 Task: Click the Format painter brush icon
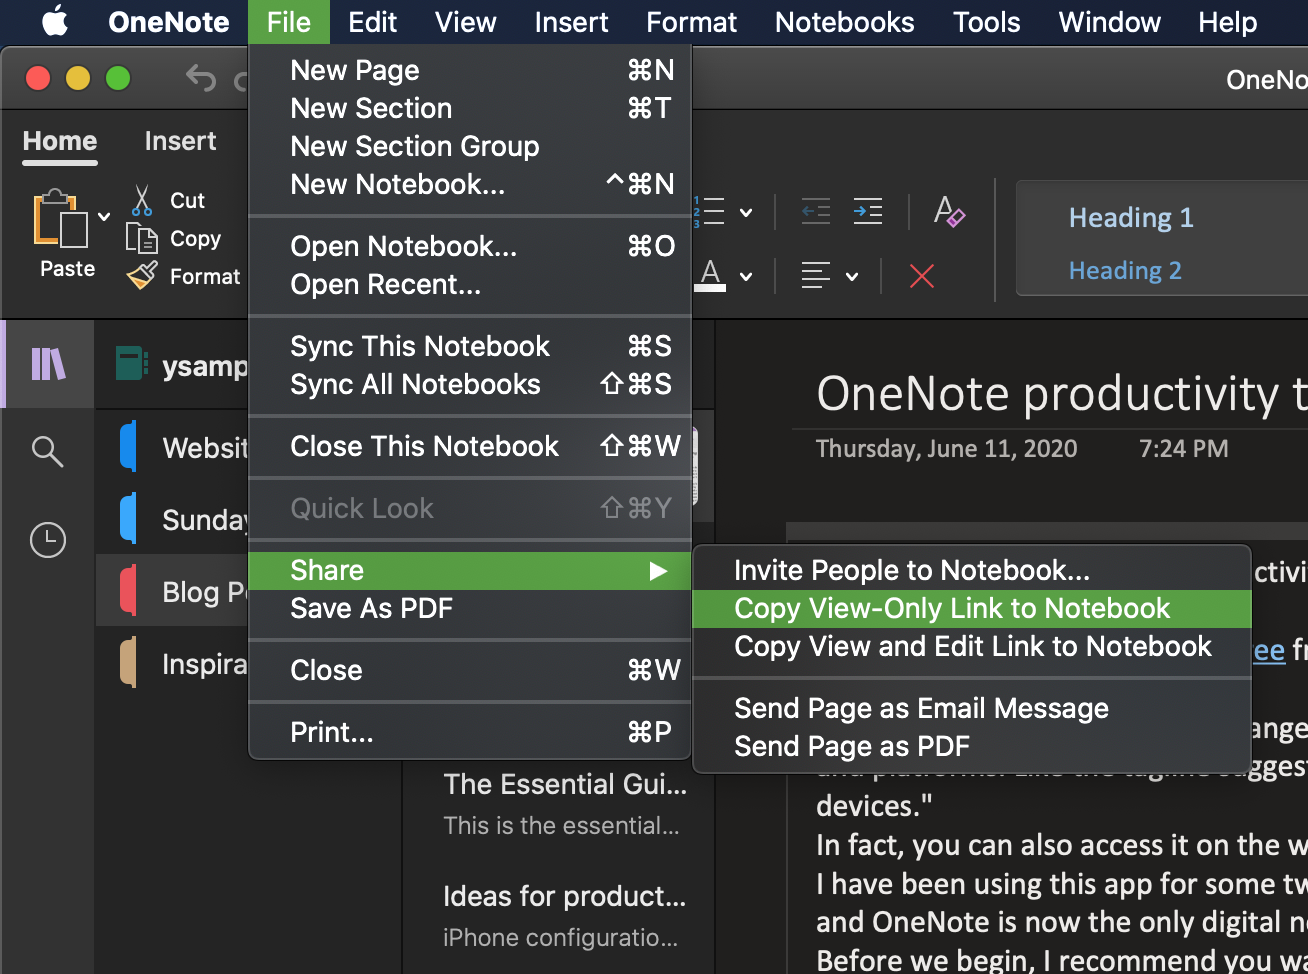142,275
